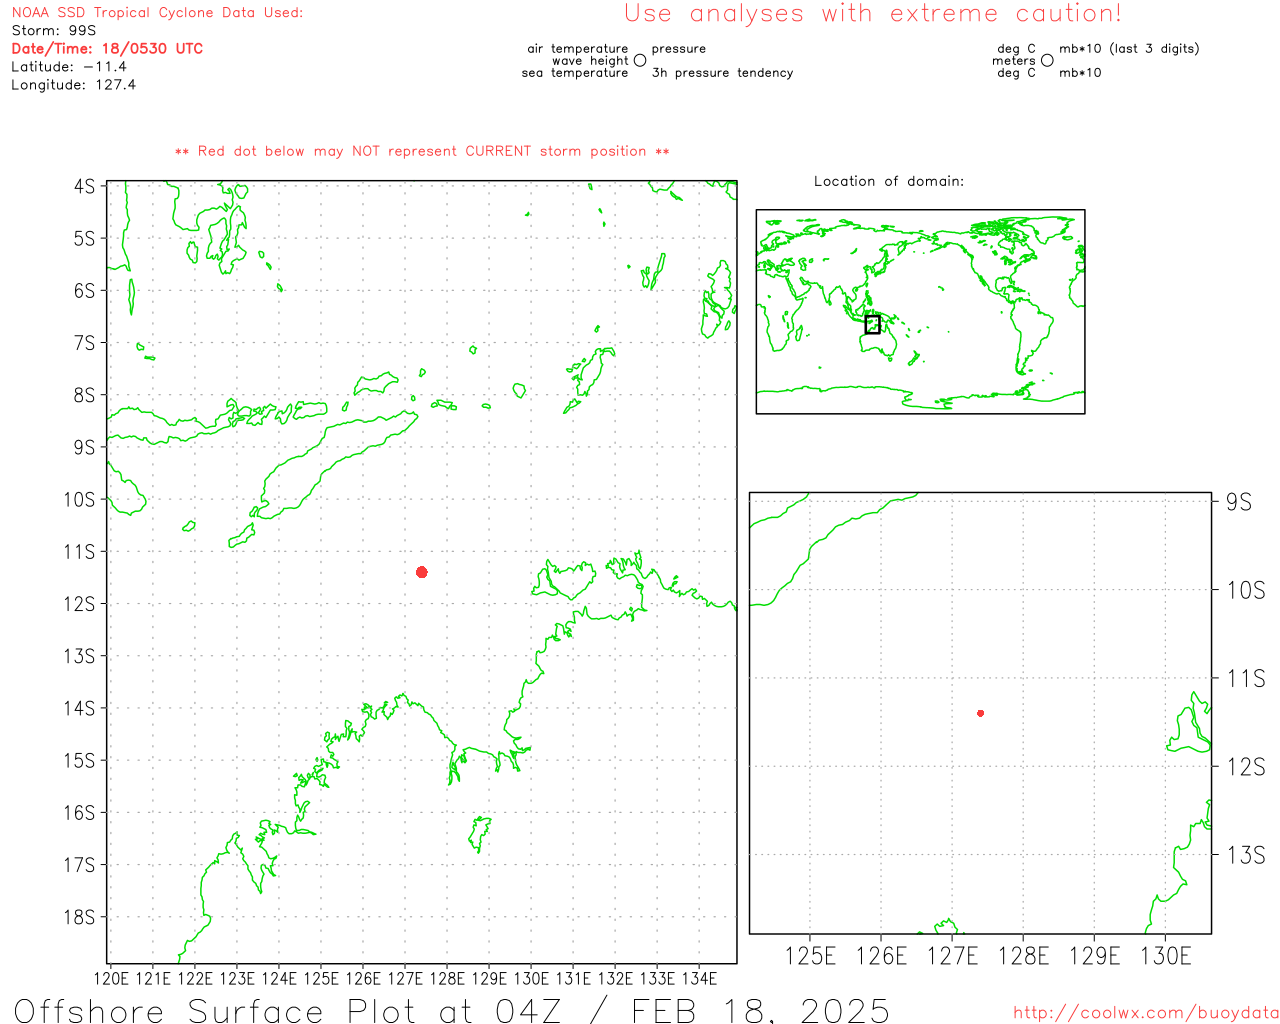Click the 'Latitude: -11.4' text
Viewport: 1280px width, 1024px height.
[69, 67]
